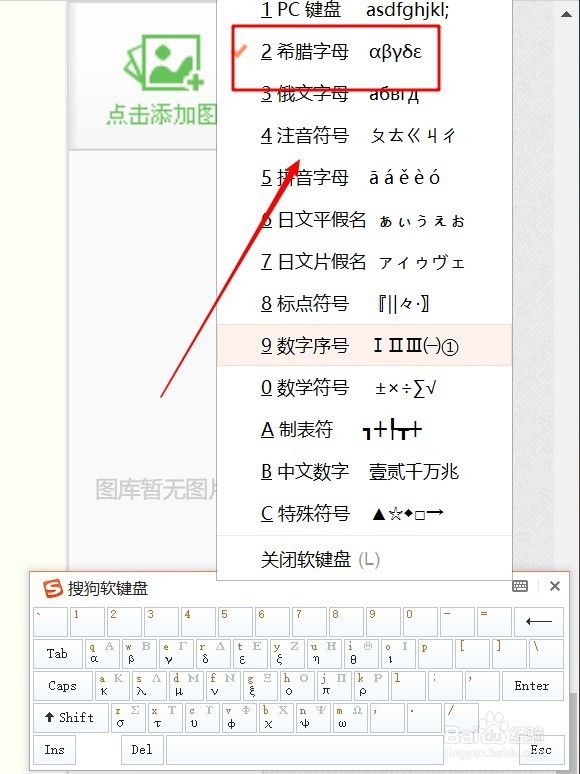Screen dimensions: 580x774
Task: Choose 注音符号 phonetic symbols layout
Action: [x=364, y=135]
